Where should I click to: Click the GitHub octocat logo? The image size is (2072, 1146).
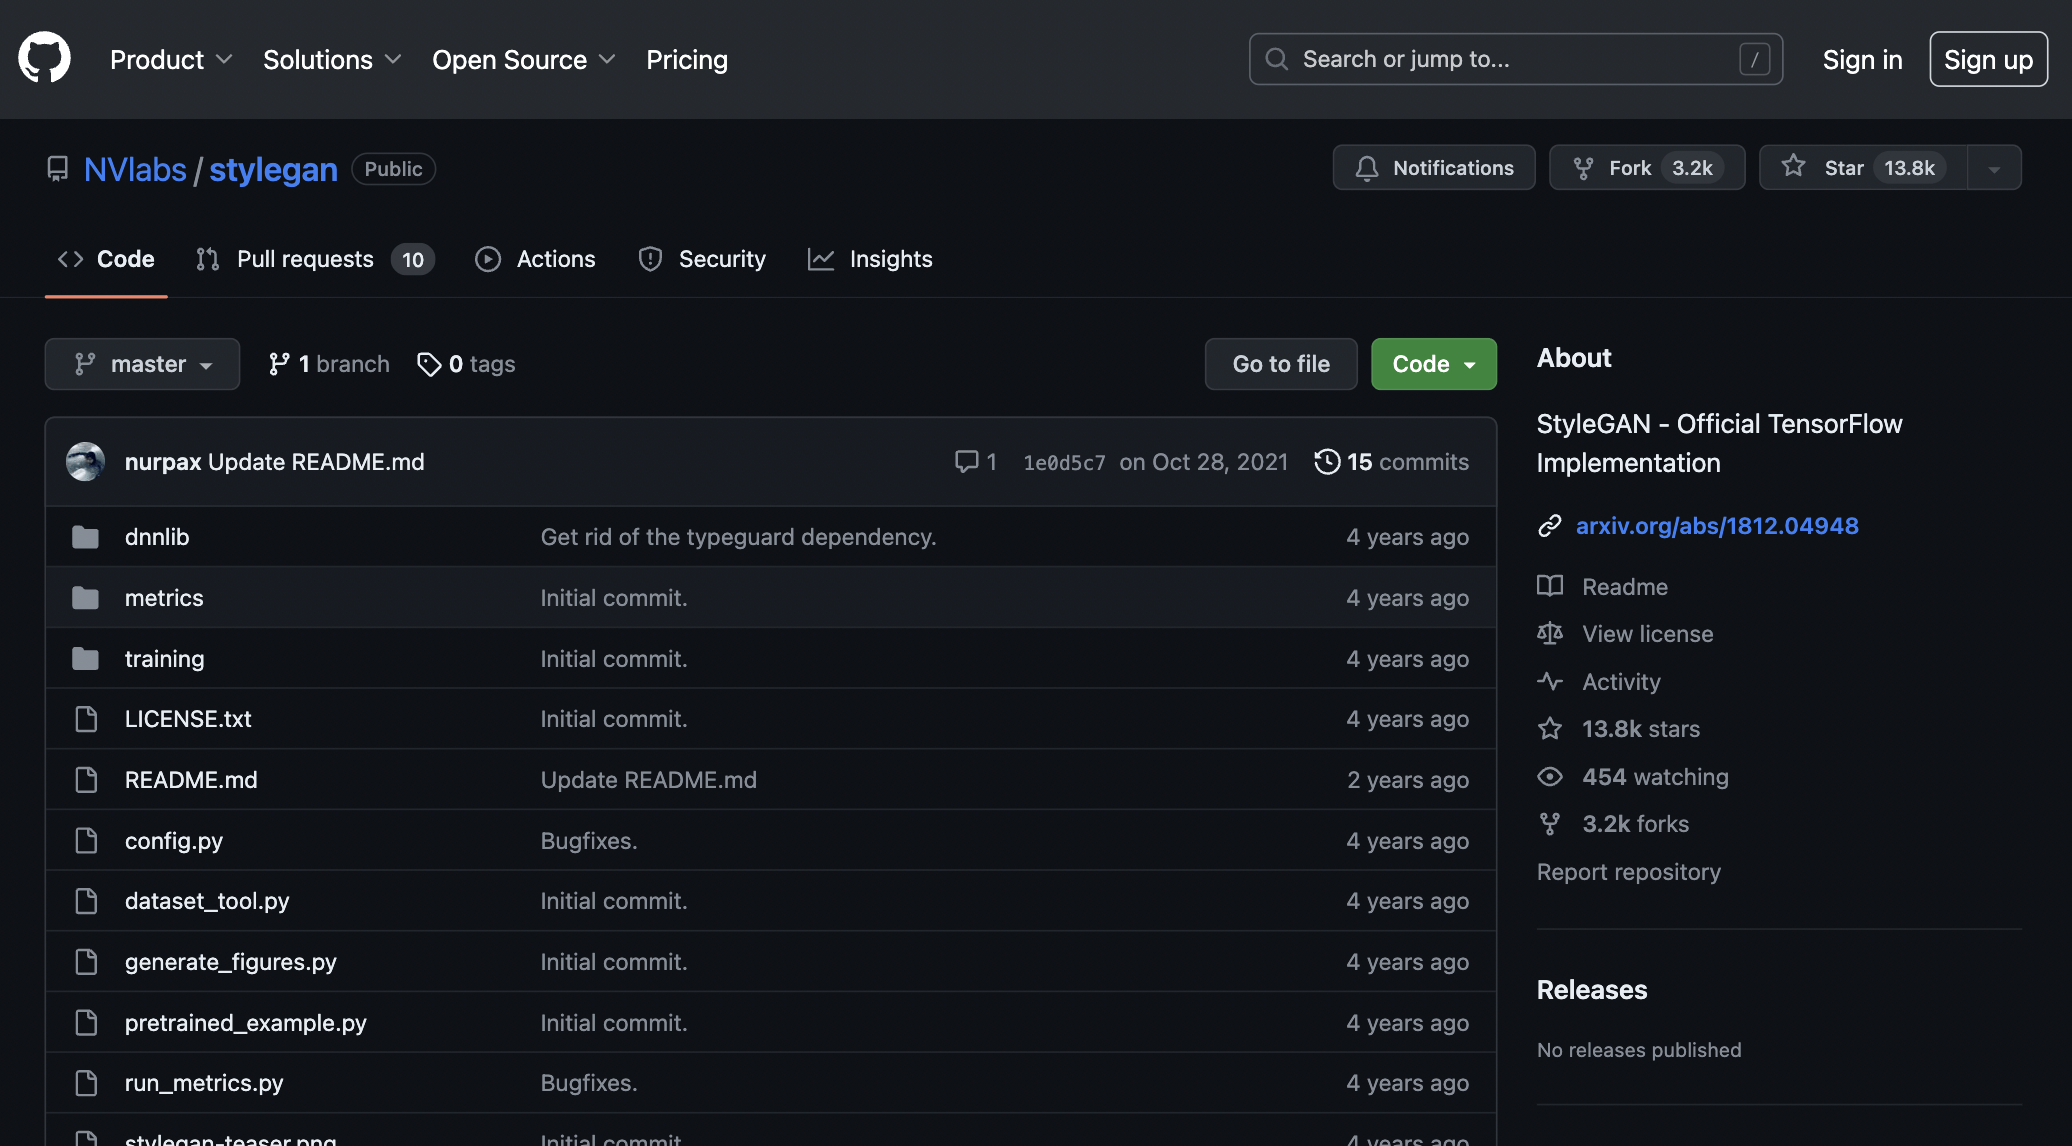pyautogui.click(x=44, y=59)
